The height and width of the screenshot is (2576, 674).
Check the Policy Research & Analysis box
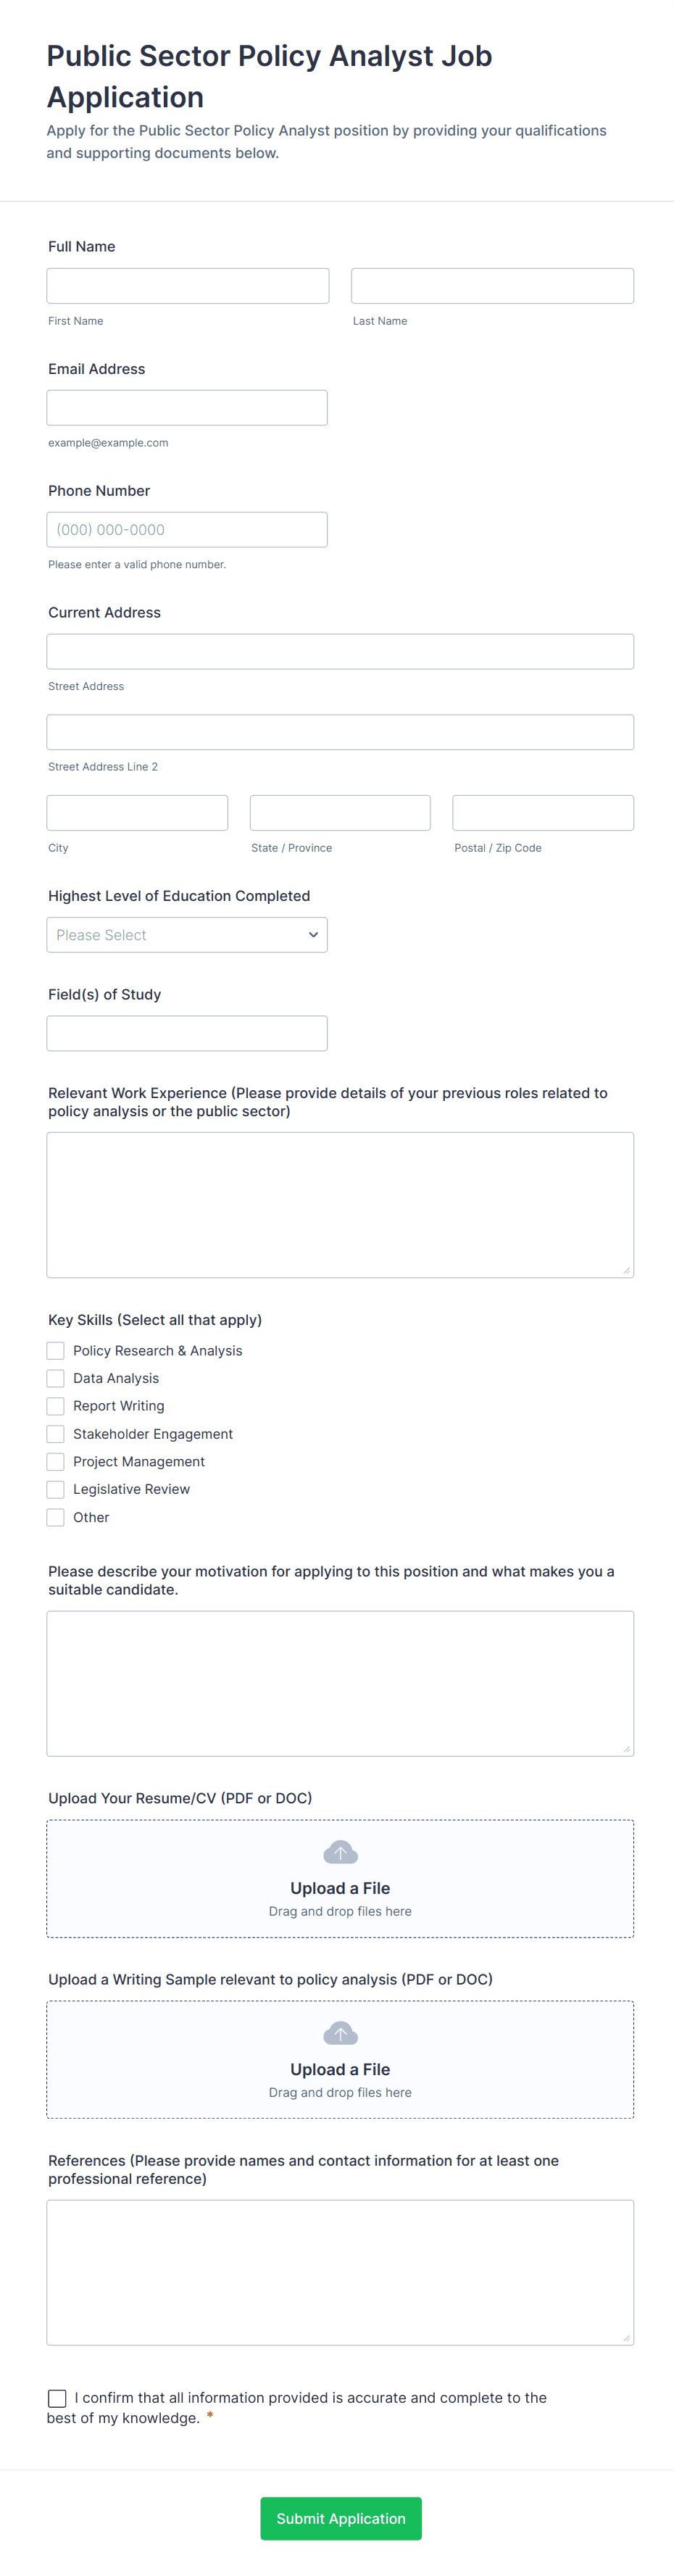tap(56, 1351)
